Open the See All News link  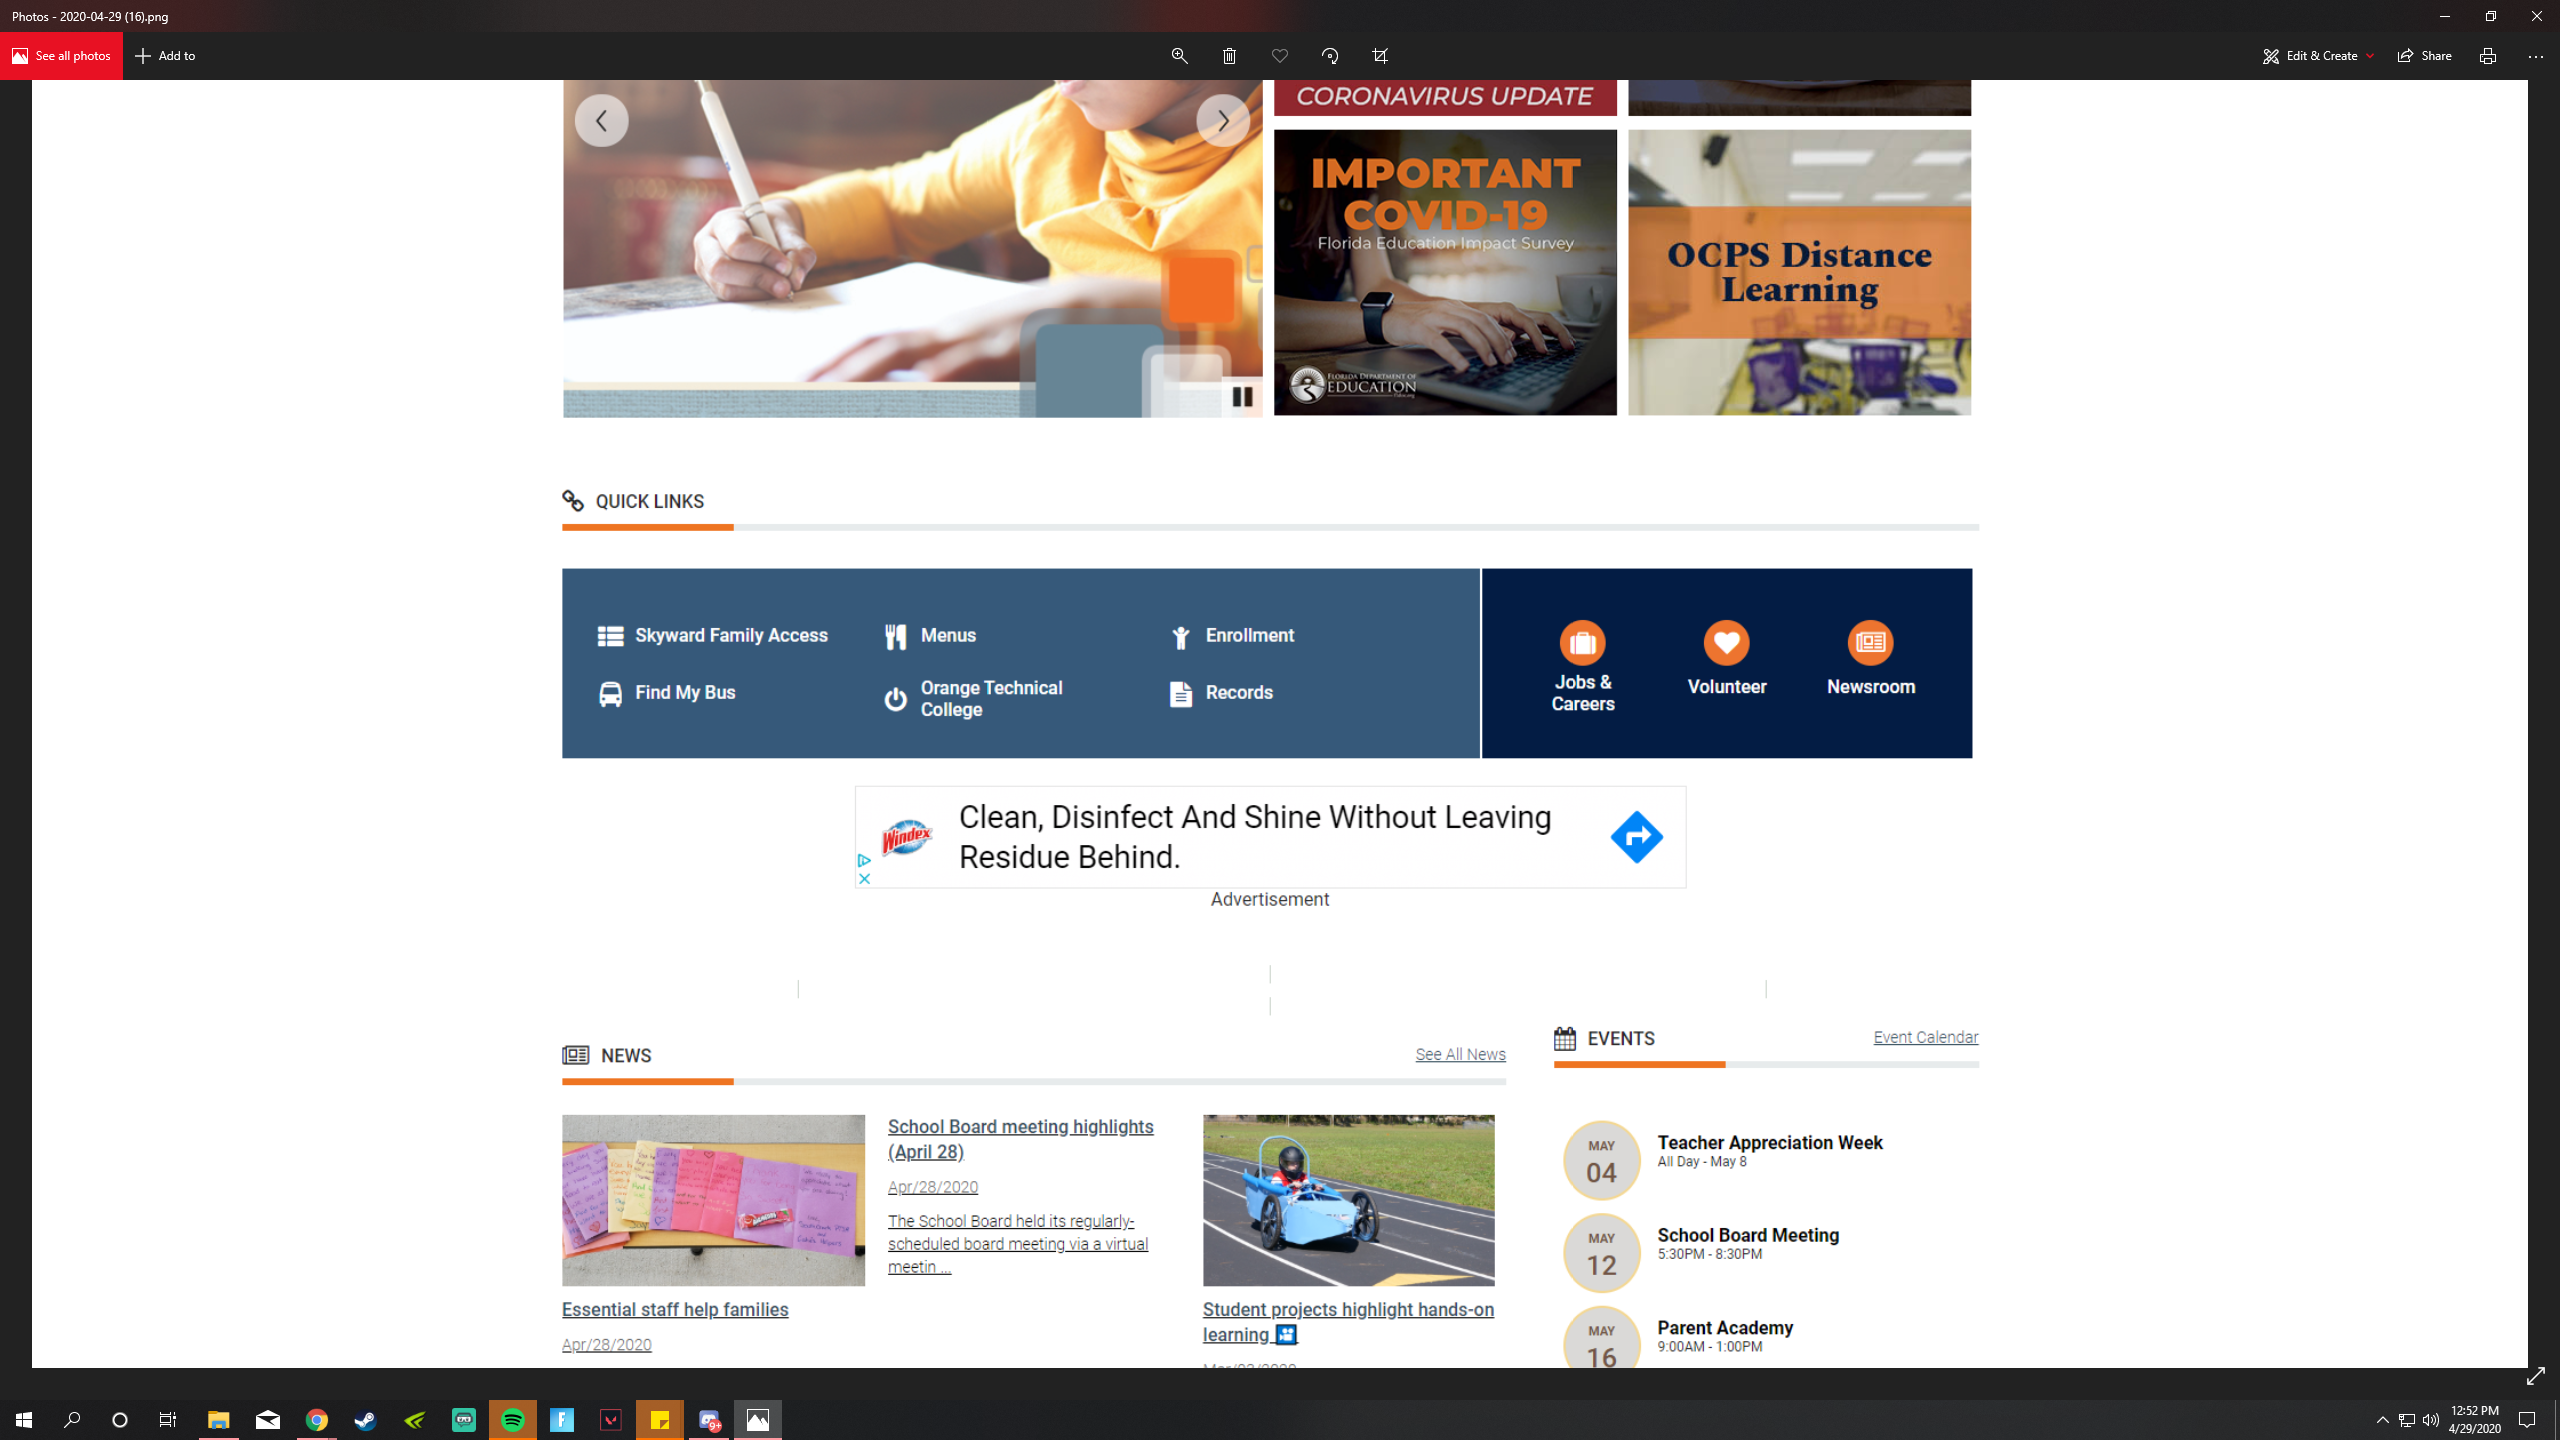(1460, 1055)
